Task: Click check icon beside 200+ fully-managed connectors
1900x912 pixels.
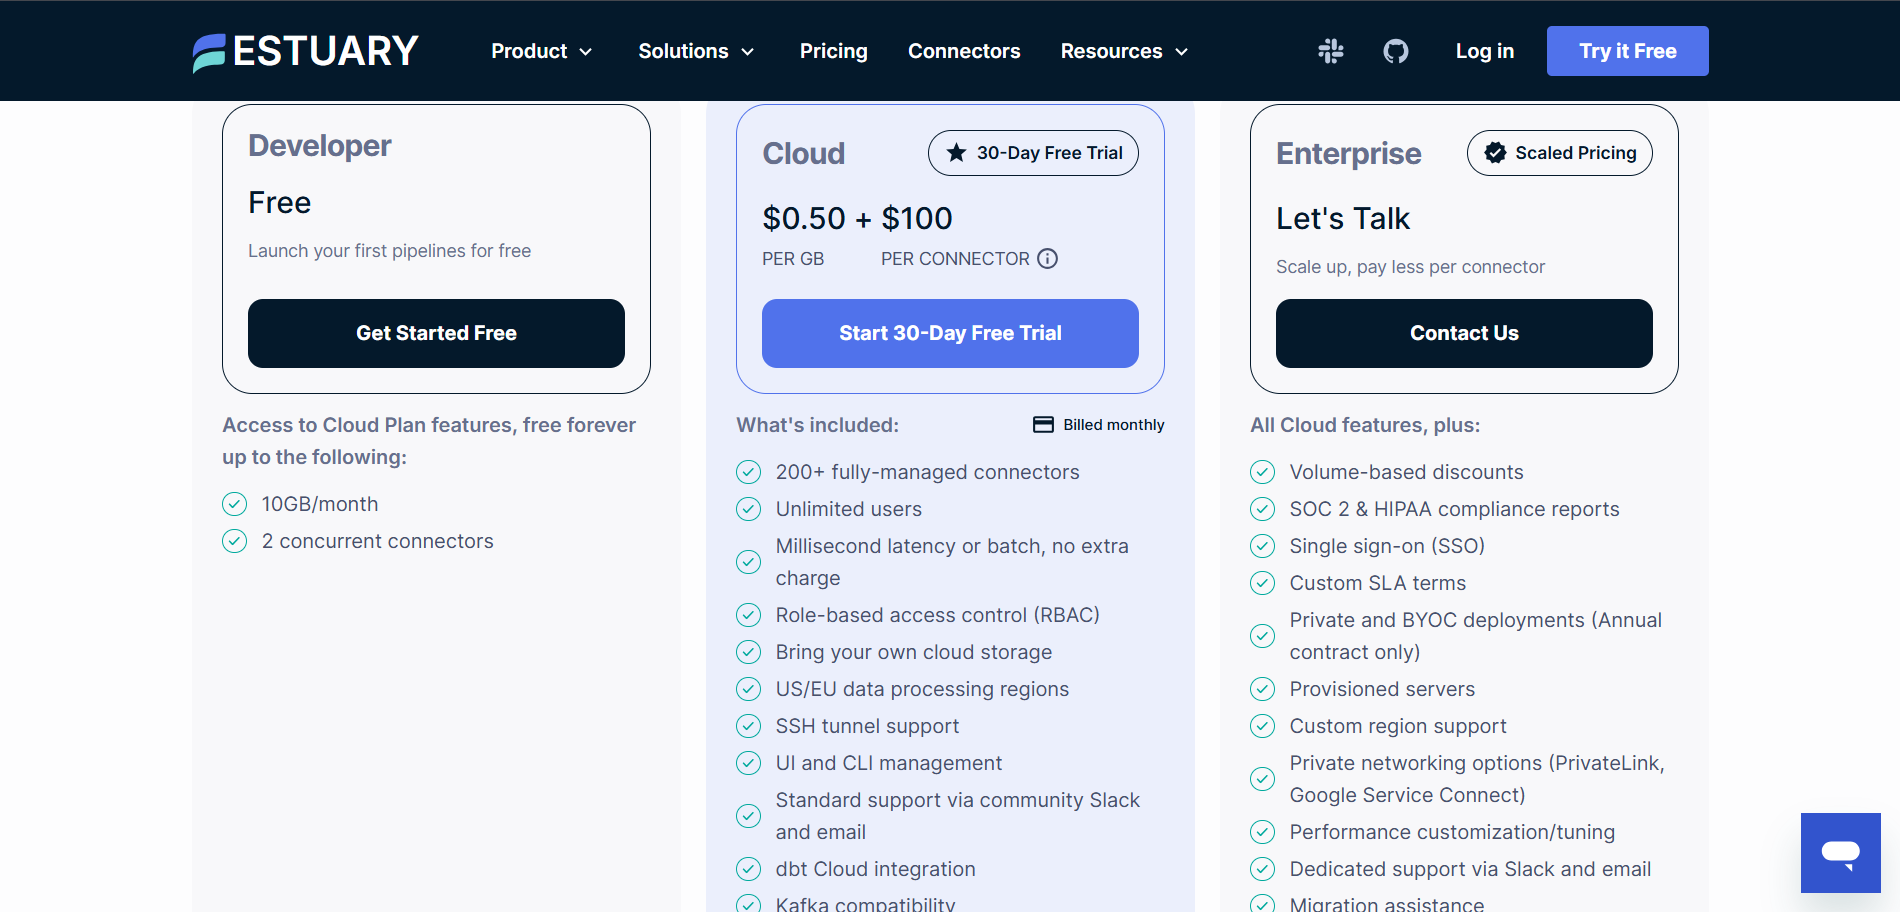Action: [x=749, y=472]
